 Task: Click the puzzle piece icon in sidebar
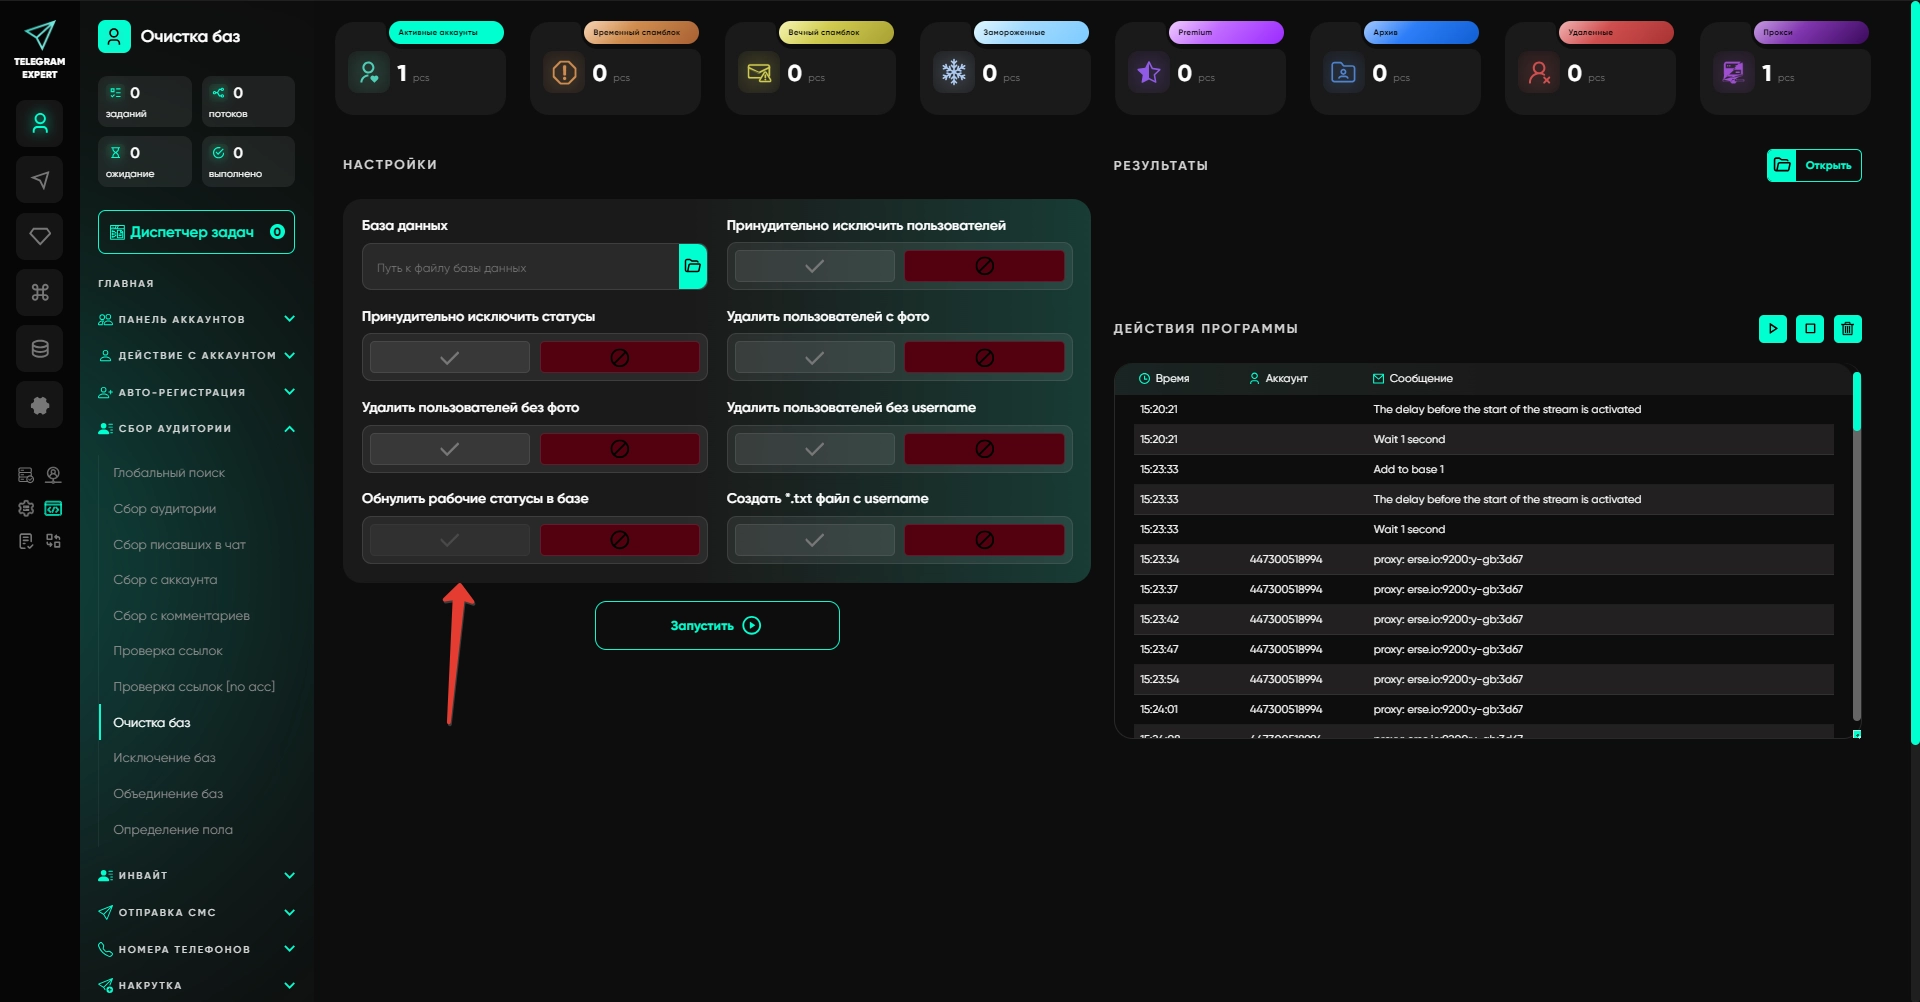[40, 405]
